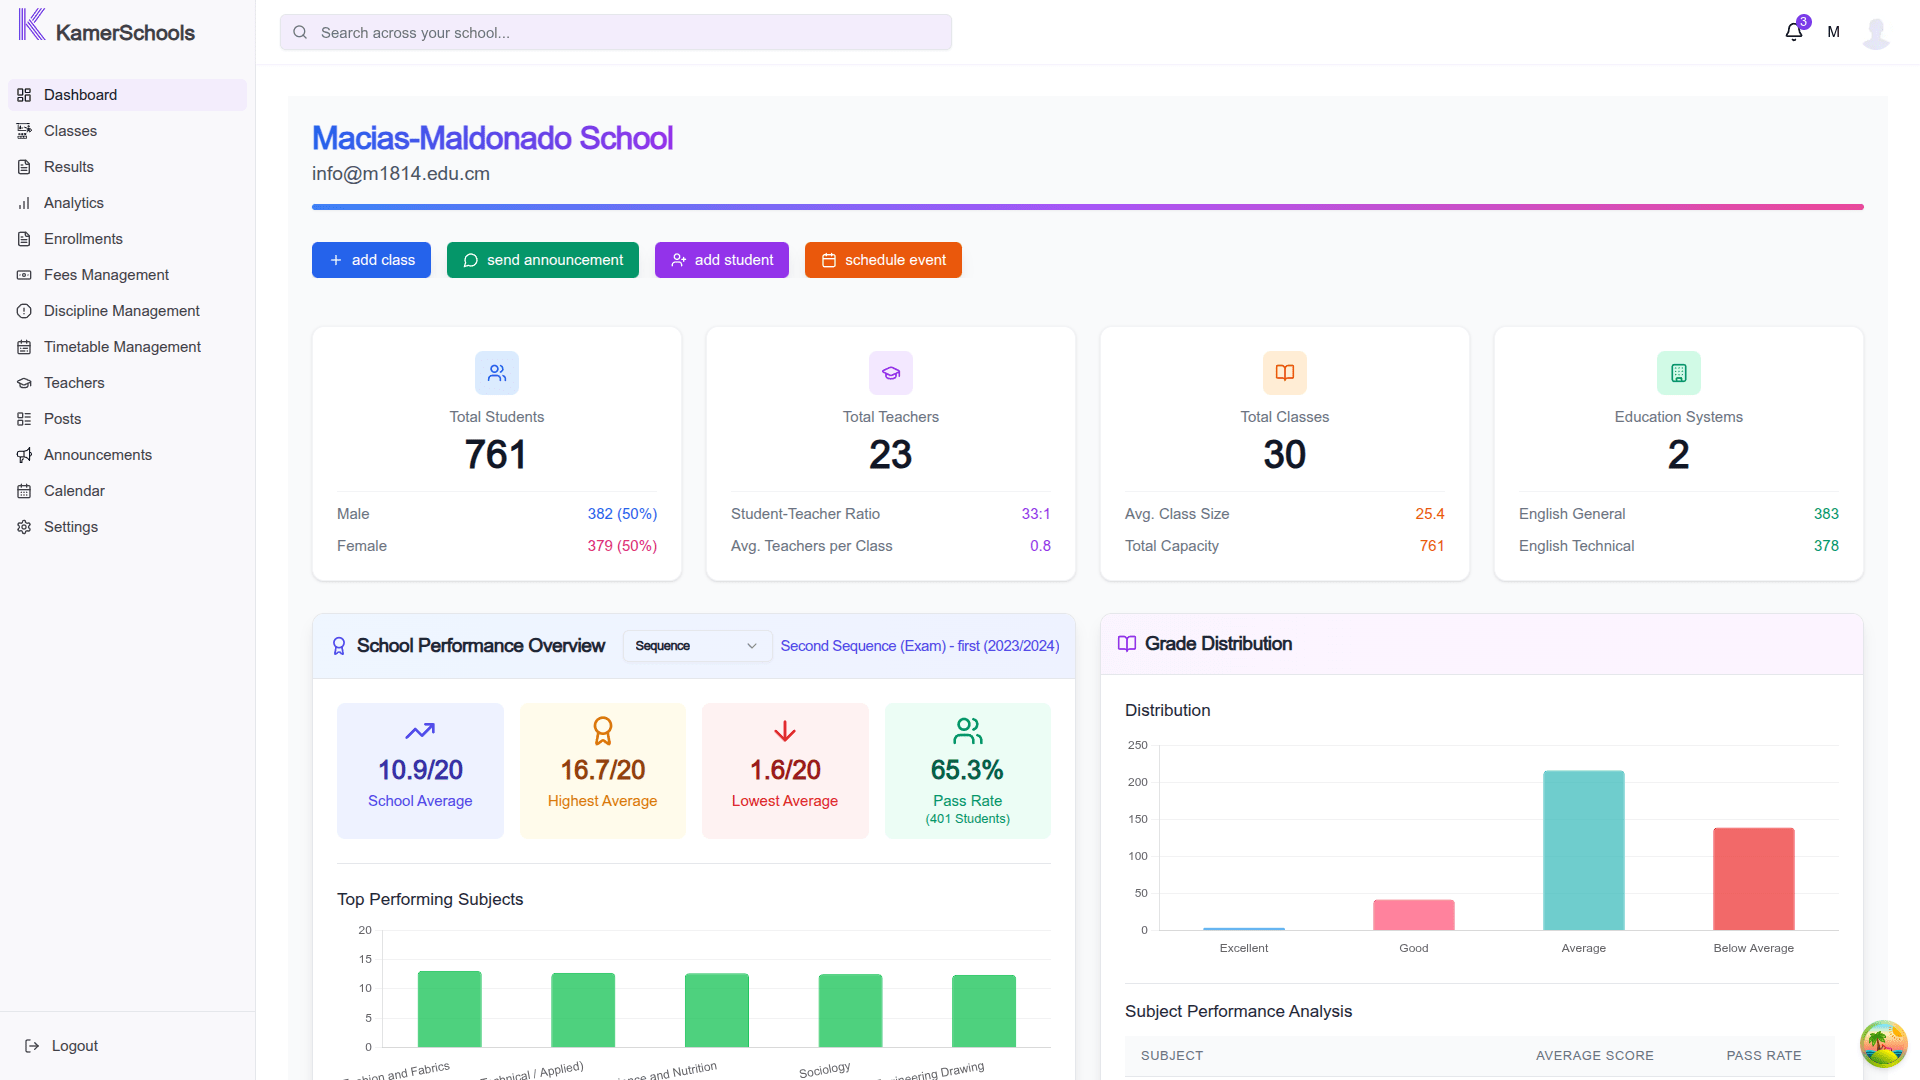
Task: Click the add class button
Action: point(370,260)
